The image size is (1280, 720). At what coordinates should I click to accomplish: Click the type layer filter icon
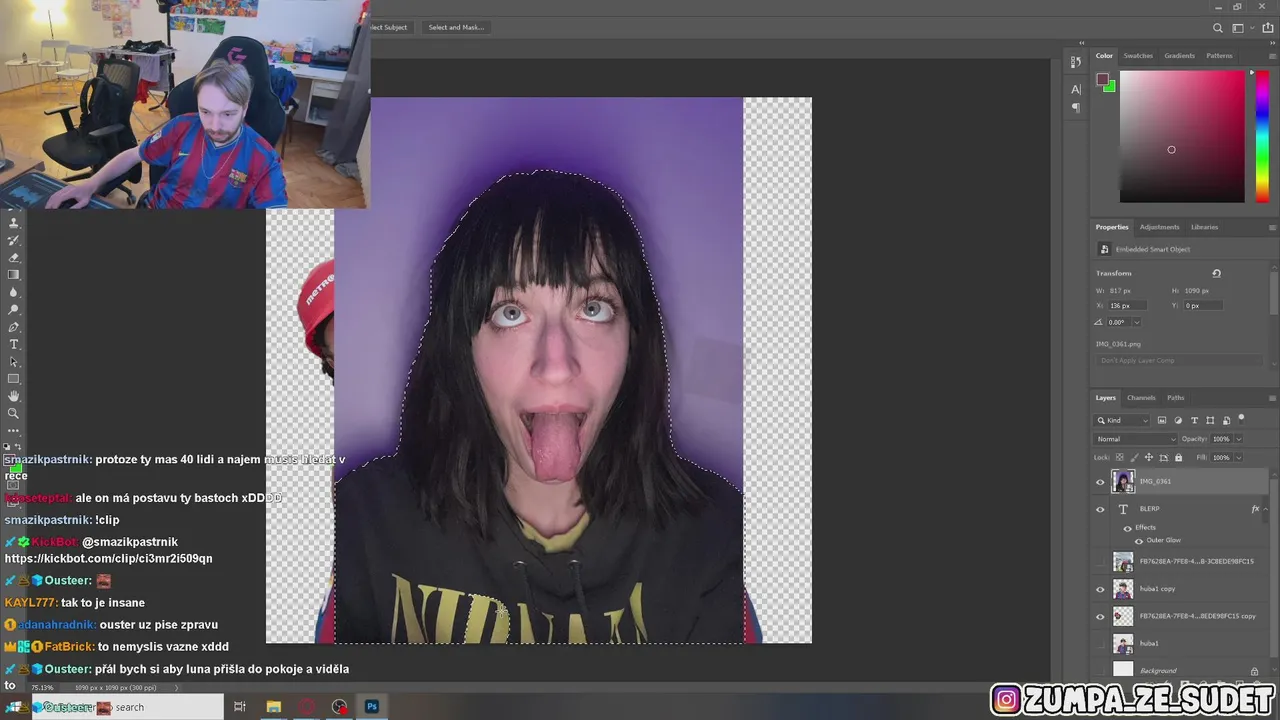(1194, 420)
